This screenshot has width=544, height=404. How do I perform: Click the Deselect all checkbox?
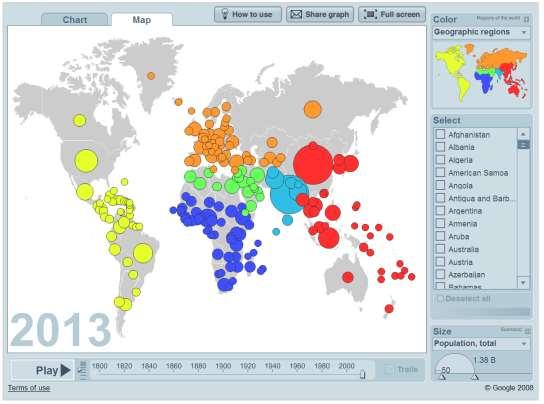[440, 298]
